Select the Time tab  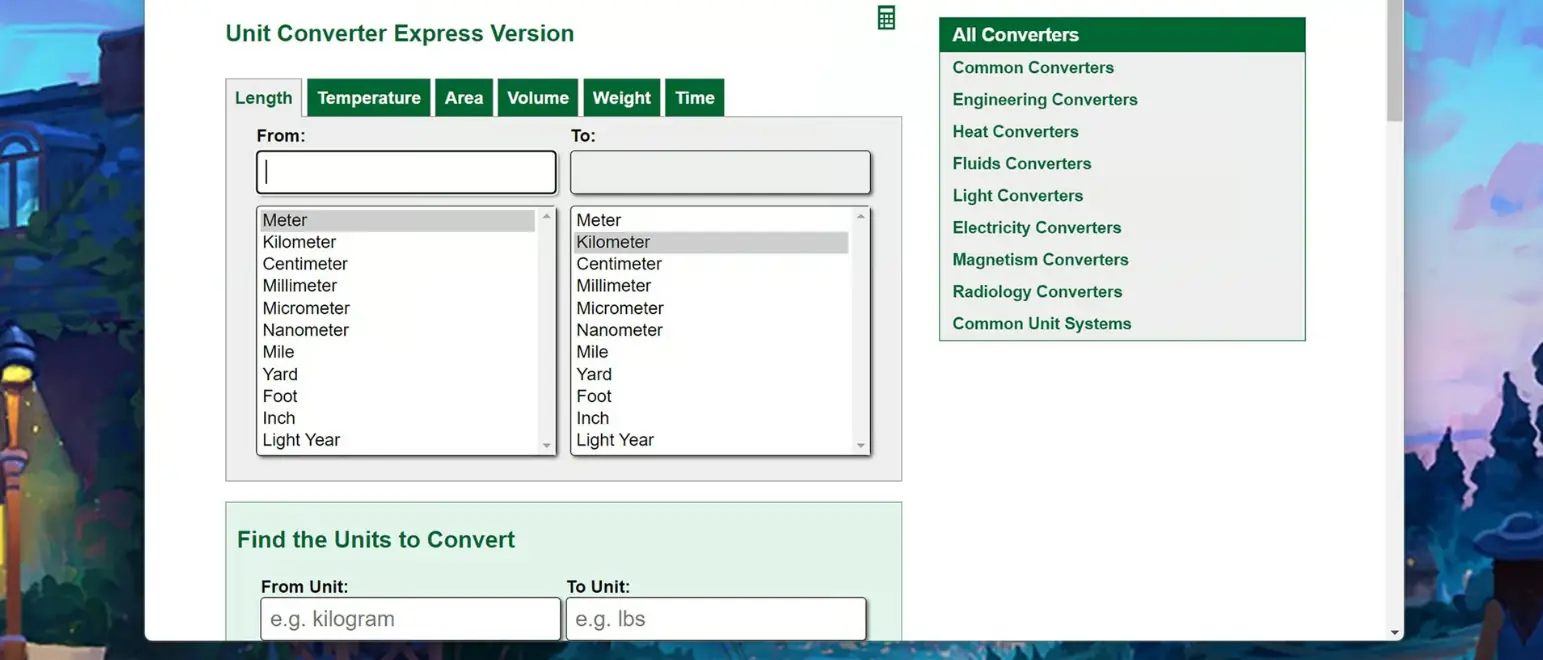[695, 98]
